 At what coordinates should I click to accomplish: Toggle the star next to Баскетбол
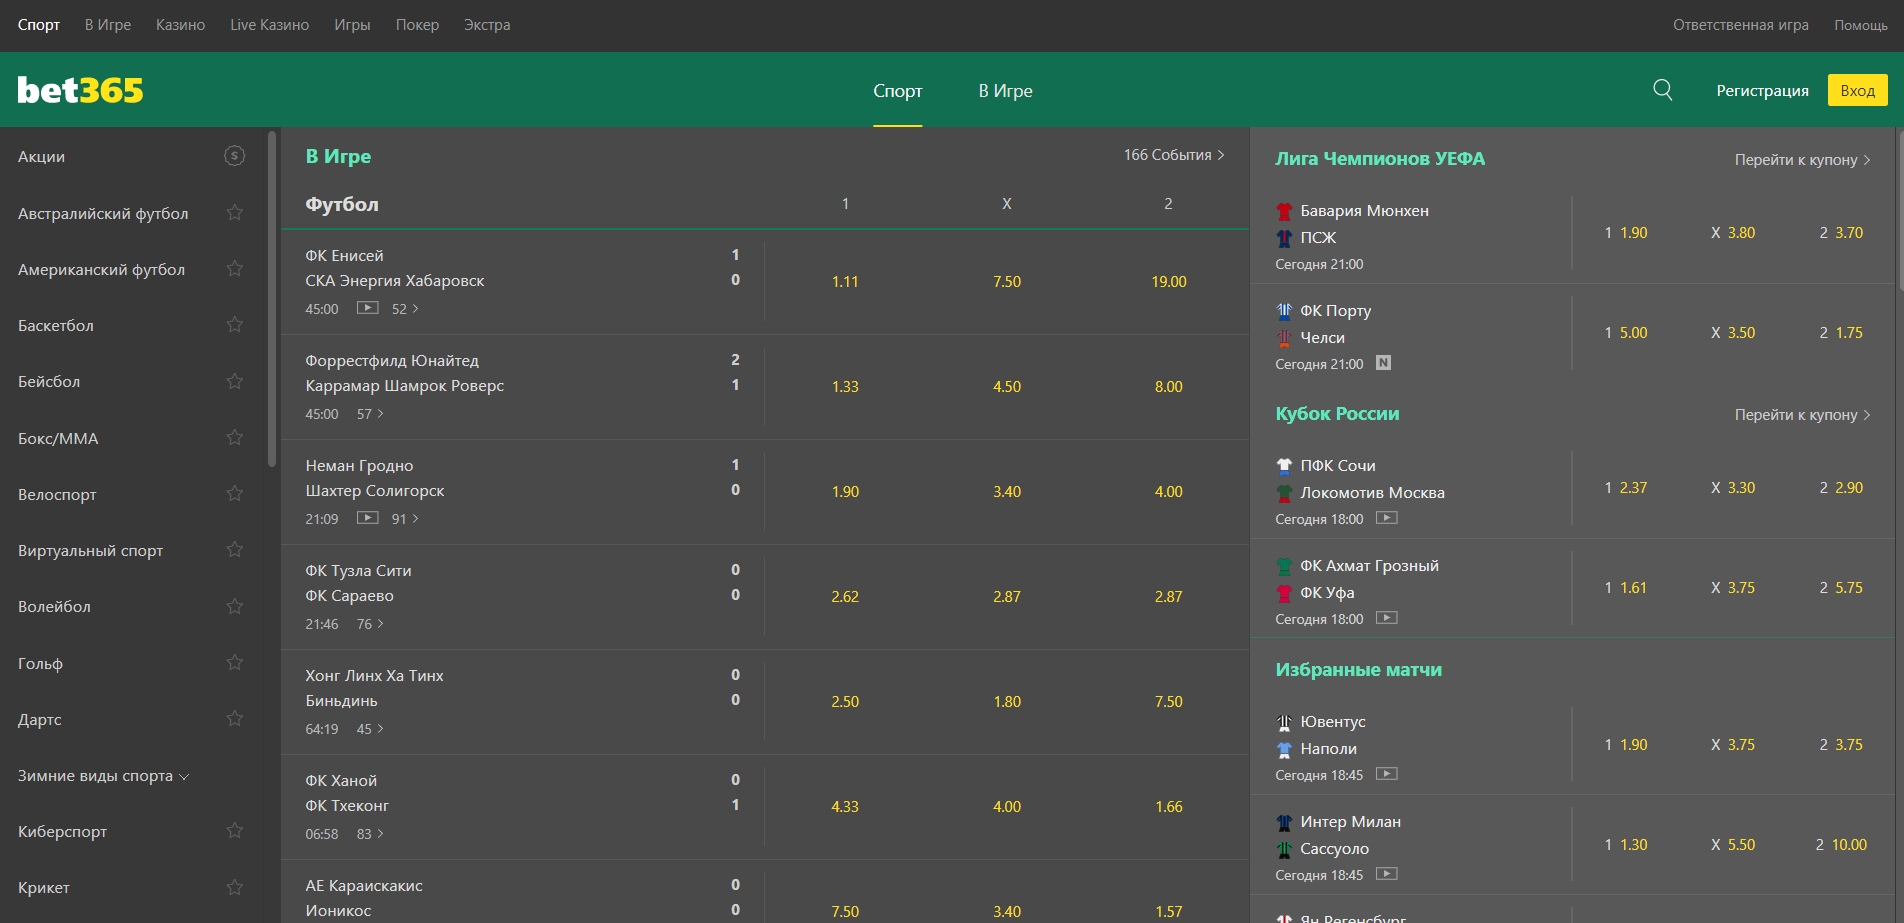pyautogui.click(x=234, y=324)
